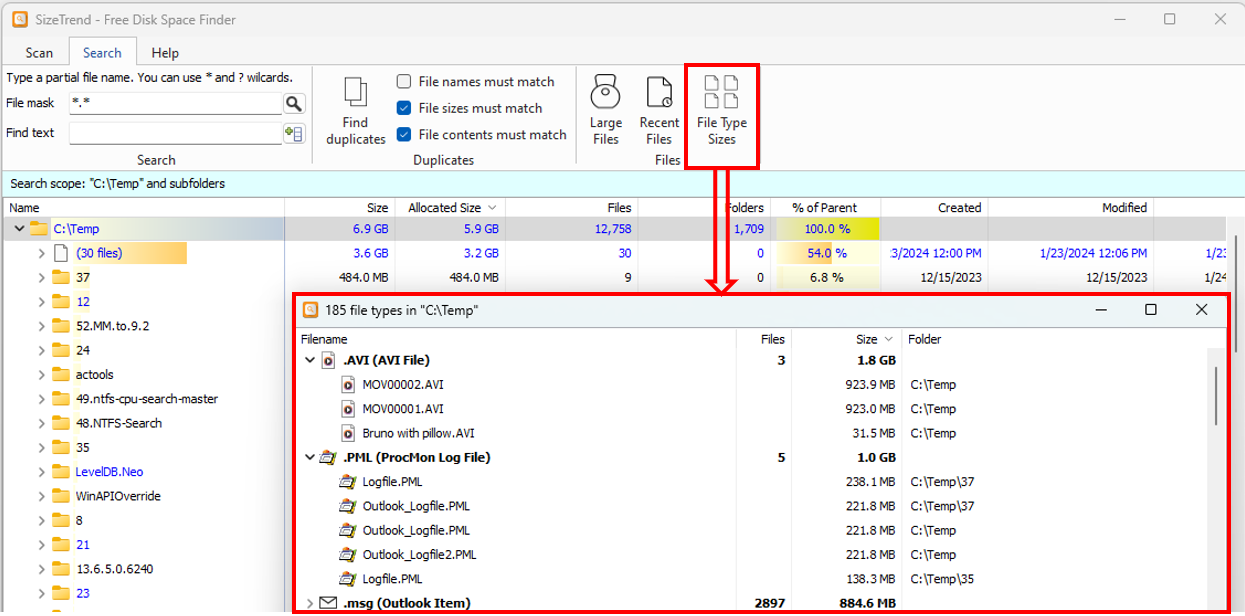Switch to the Scan tab

pos(39,53)
